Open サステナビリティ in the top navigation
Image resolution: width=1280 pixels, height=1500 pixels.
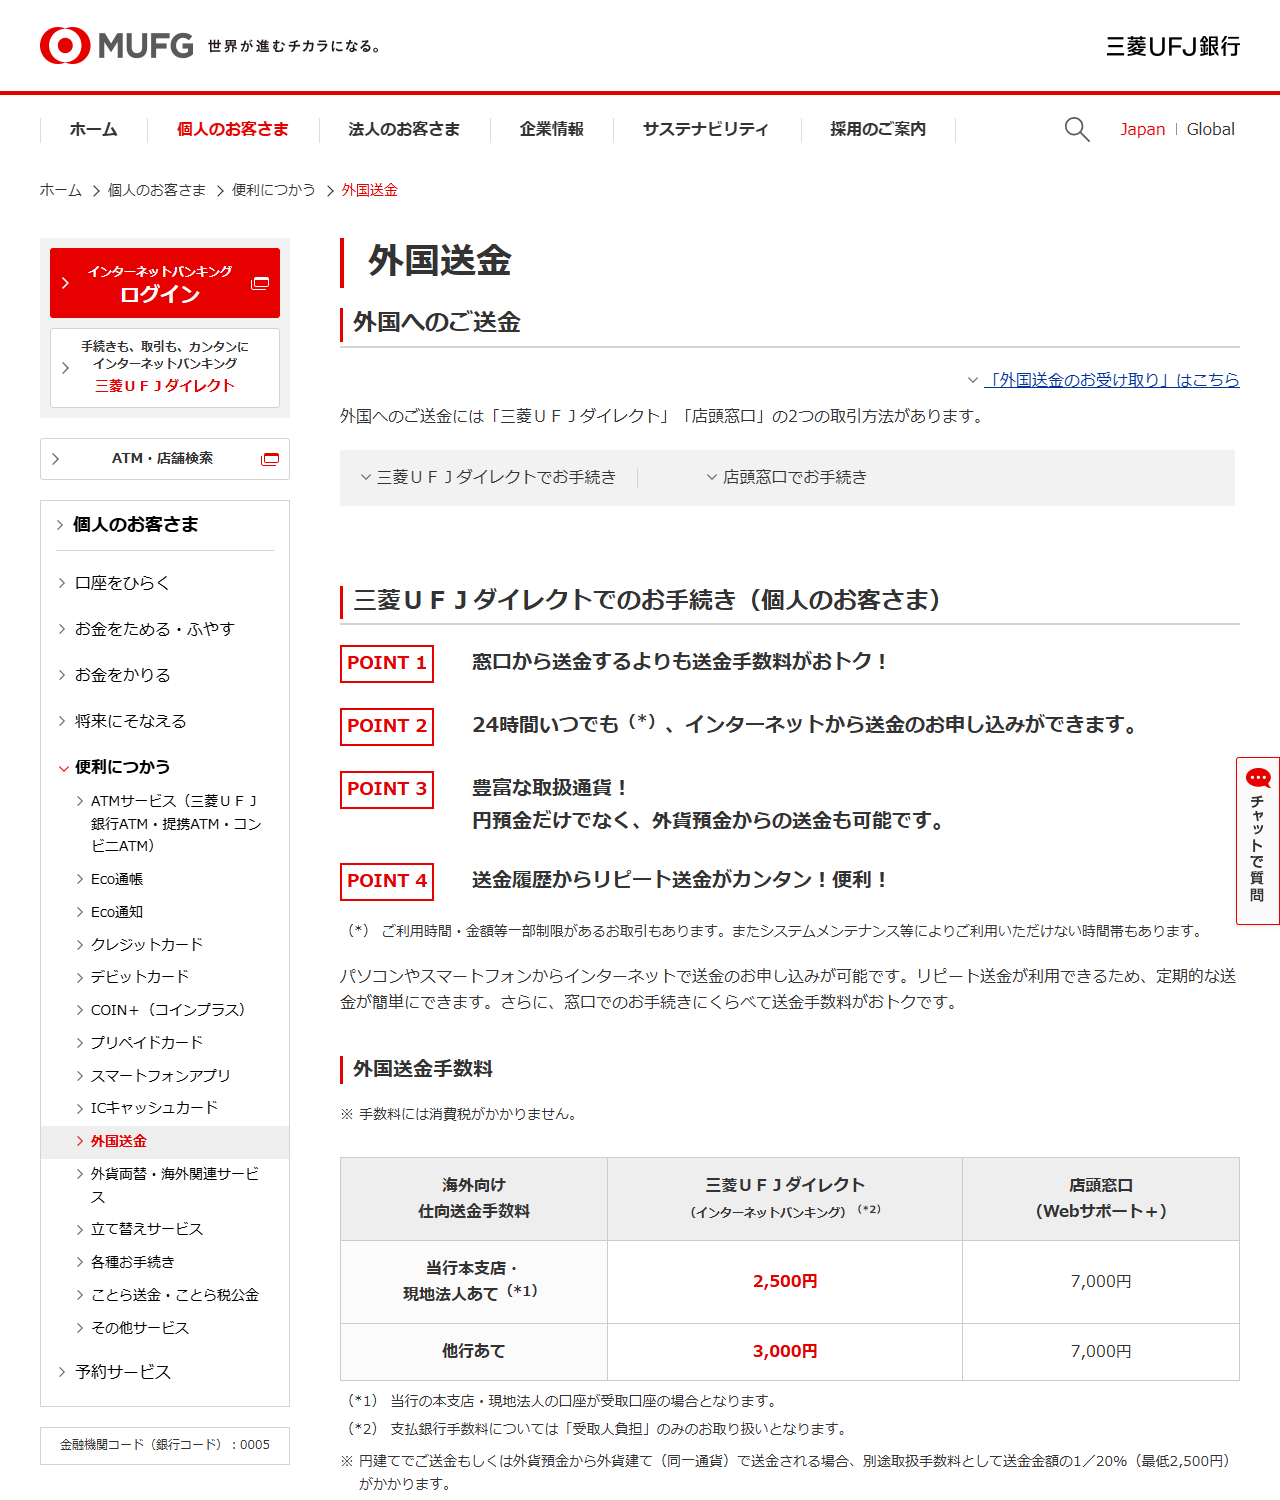tap(706, 130)
